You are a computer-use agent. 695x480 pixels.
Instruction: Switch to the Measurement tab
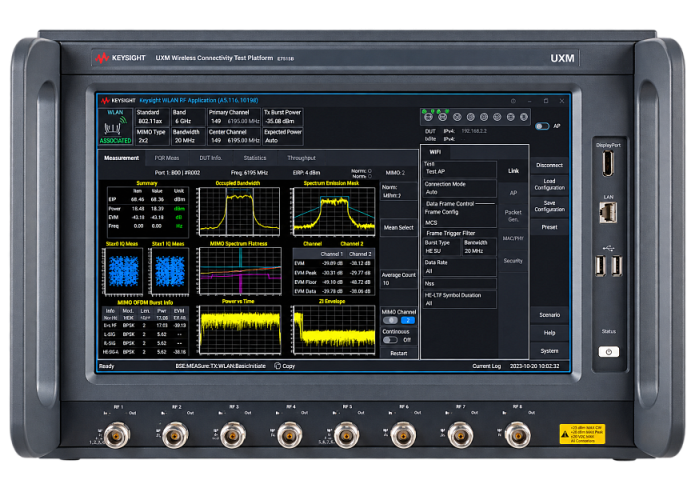(x=121, y=158)
